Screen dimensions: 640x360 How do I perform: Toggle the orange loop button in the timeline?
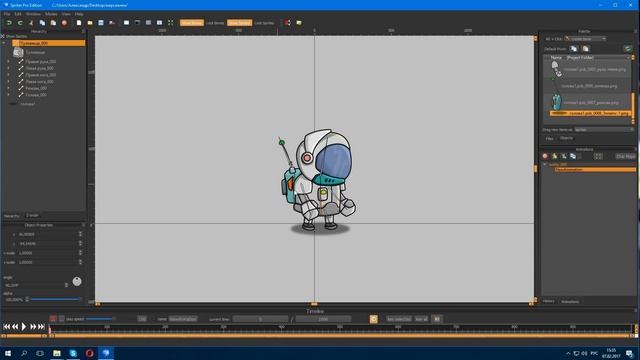[x=373, y=319]
